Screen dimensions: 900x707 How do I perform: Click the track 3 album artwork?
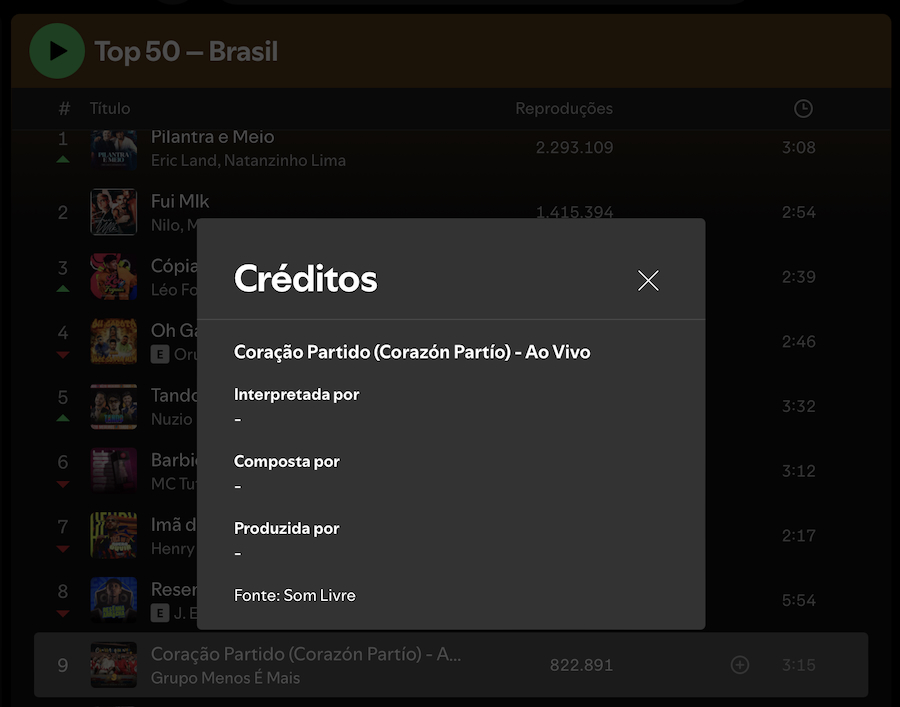coord(114,277)
